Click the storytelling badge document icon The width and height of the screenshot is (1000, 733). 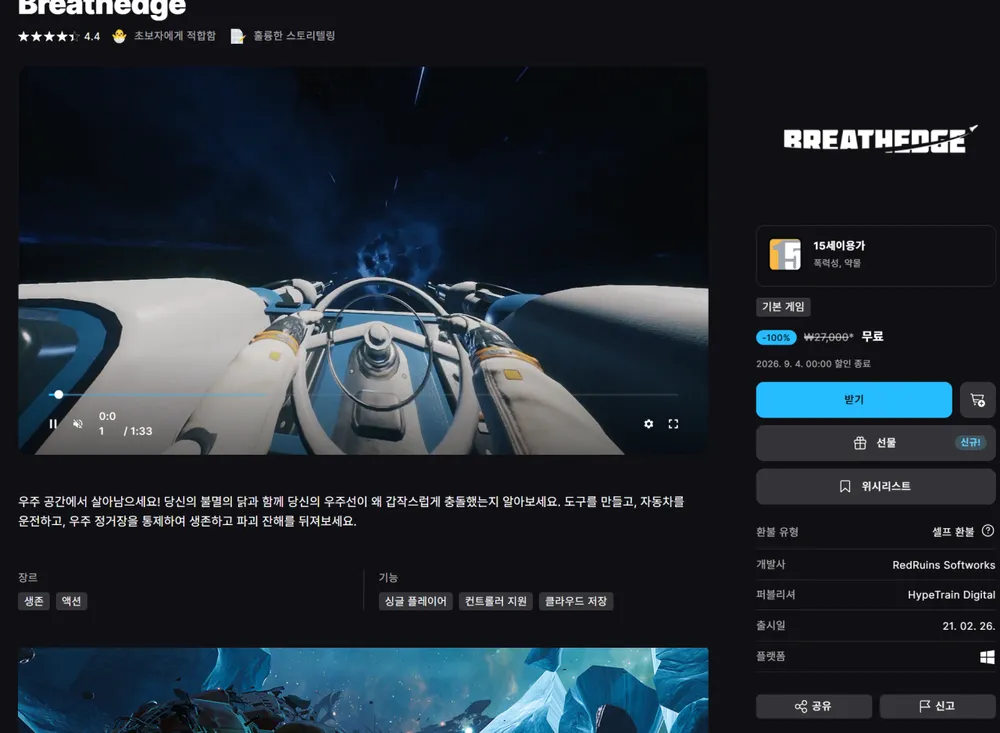point(237,36)
